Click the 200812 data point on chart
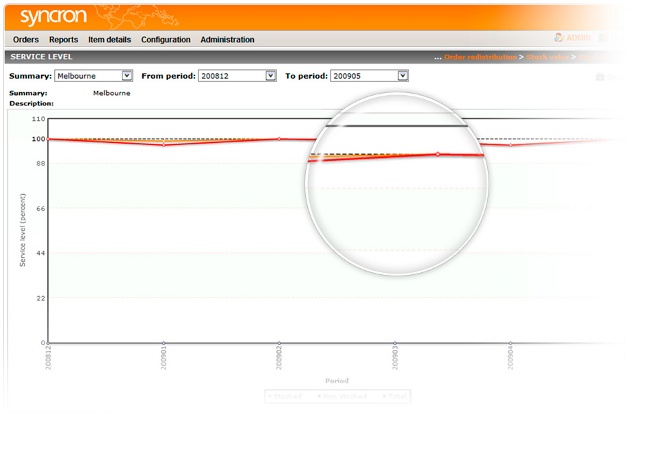 (x=48, y=139)
